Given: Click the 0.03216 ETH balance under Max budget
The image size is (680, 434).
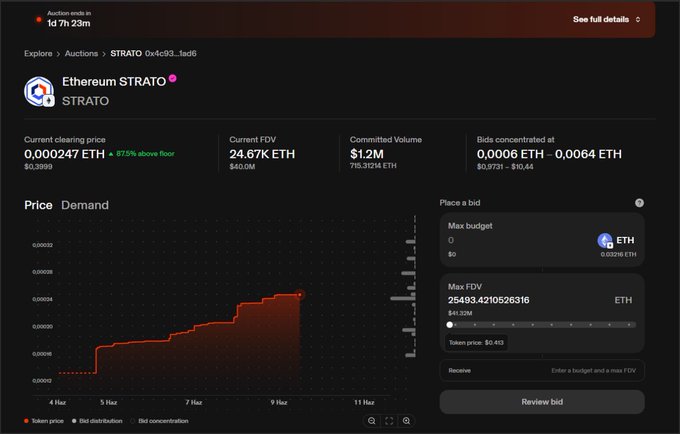Looking at the screenshot, I should point(618,255).
